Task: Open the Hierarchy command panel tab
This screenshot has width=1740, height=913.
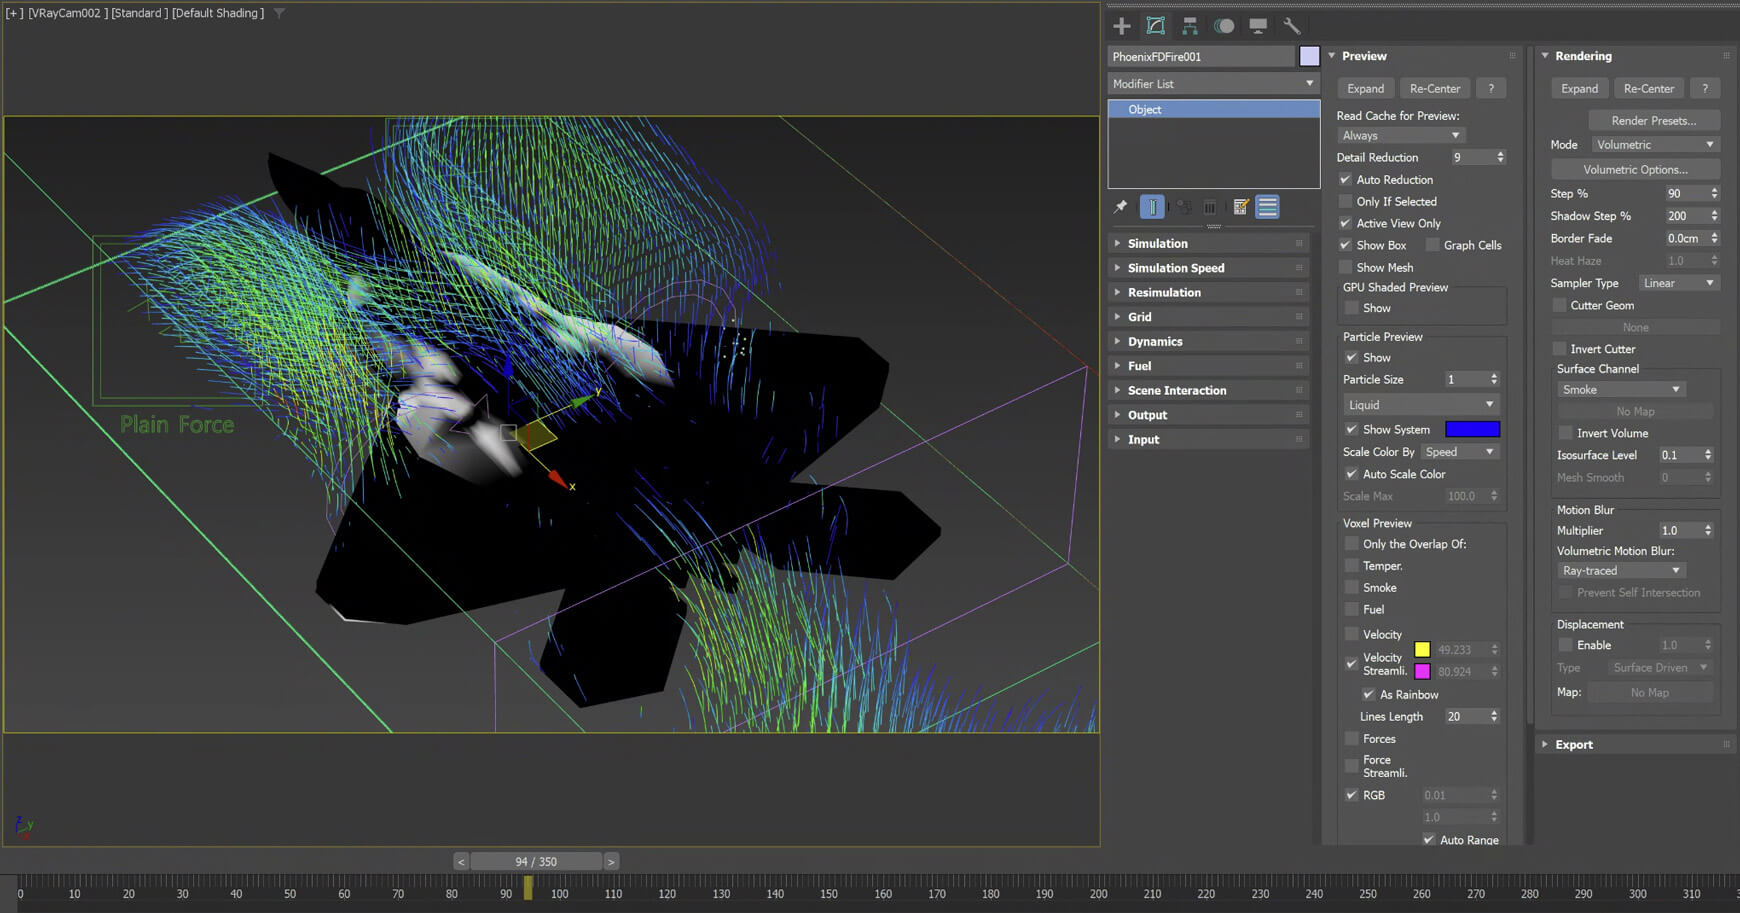Action: pyautogui.click(x=1190, y=26)
